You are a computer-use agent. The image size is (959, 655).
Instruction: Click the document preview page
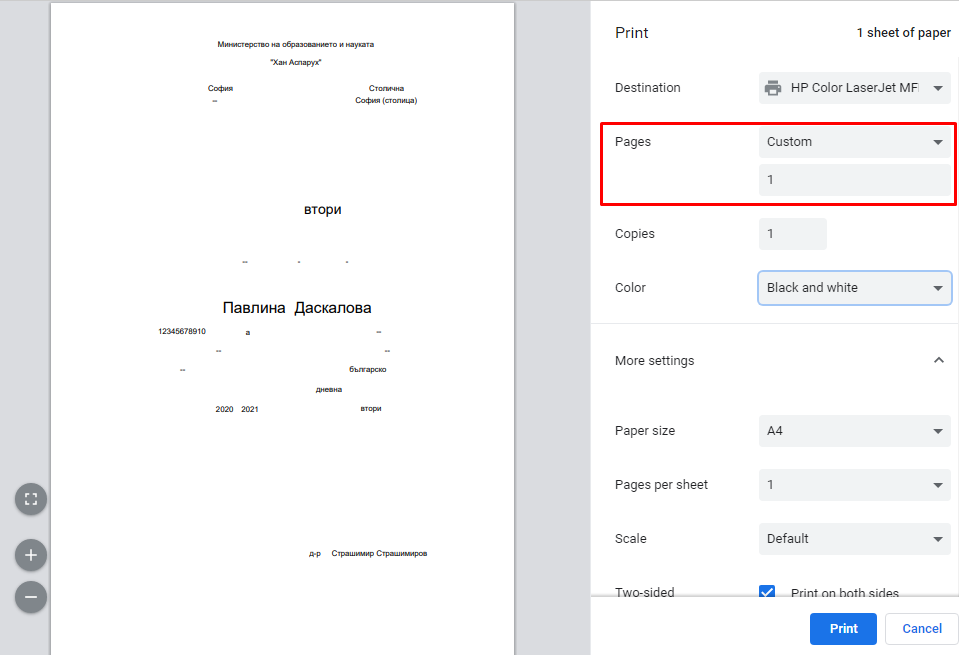tap(282, 470)
